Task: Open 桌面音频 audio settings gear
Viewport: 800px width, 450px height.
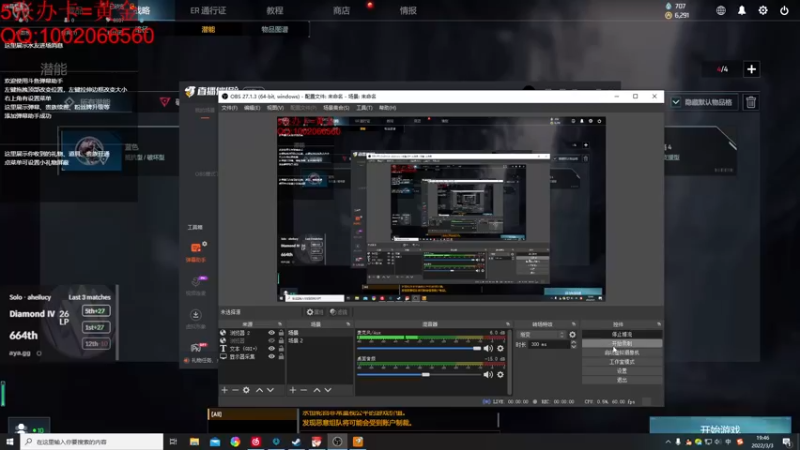Action: [x=501, y=374]
